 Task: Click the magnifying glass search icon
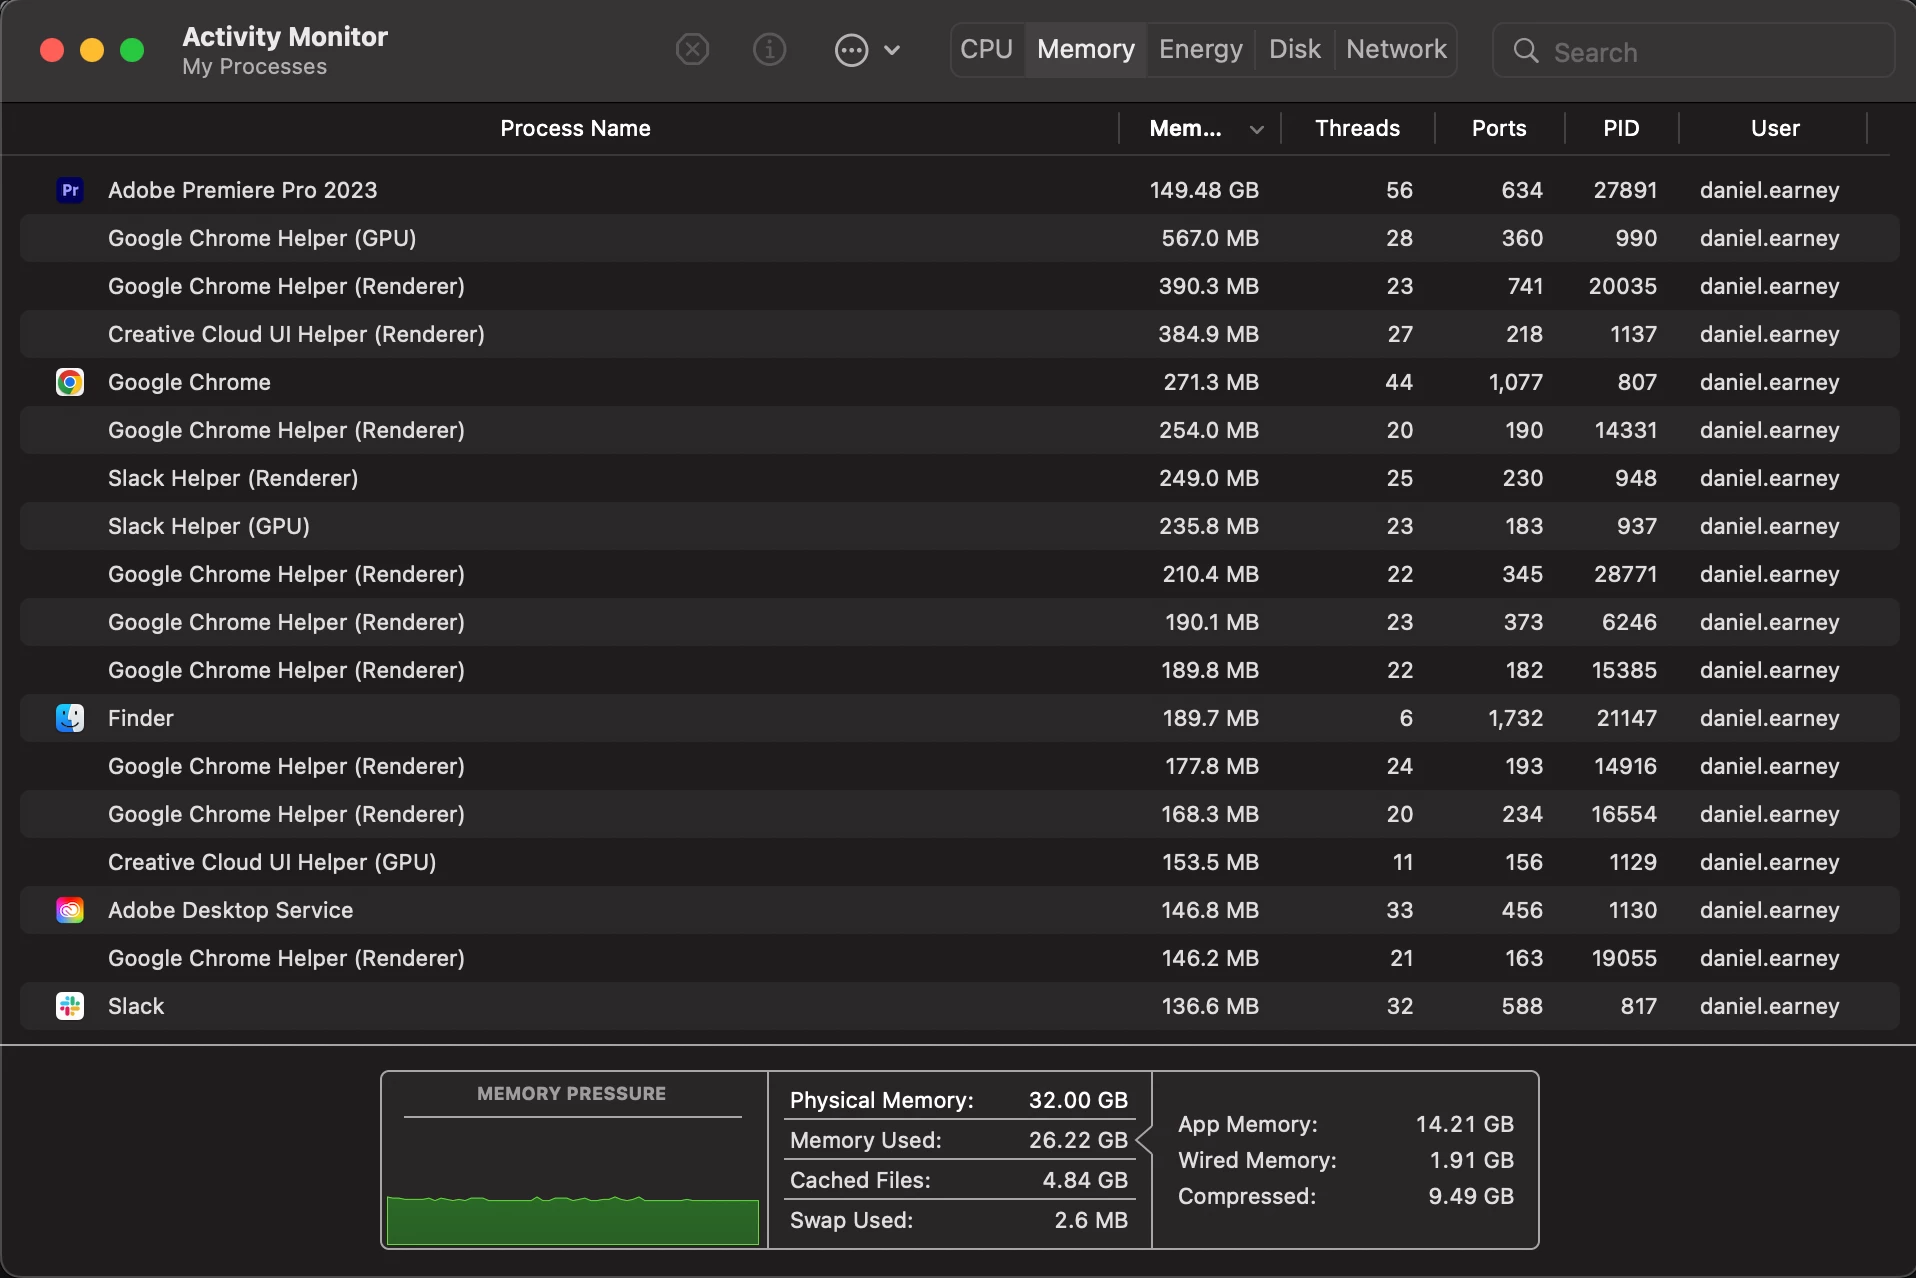(1525, 51)
